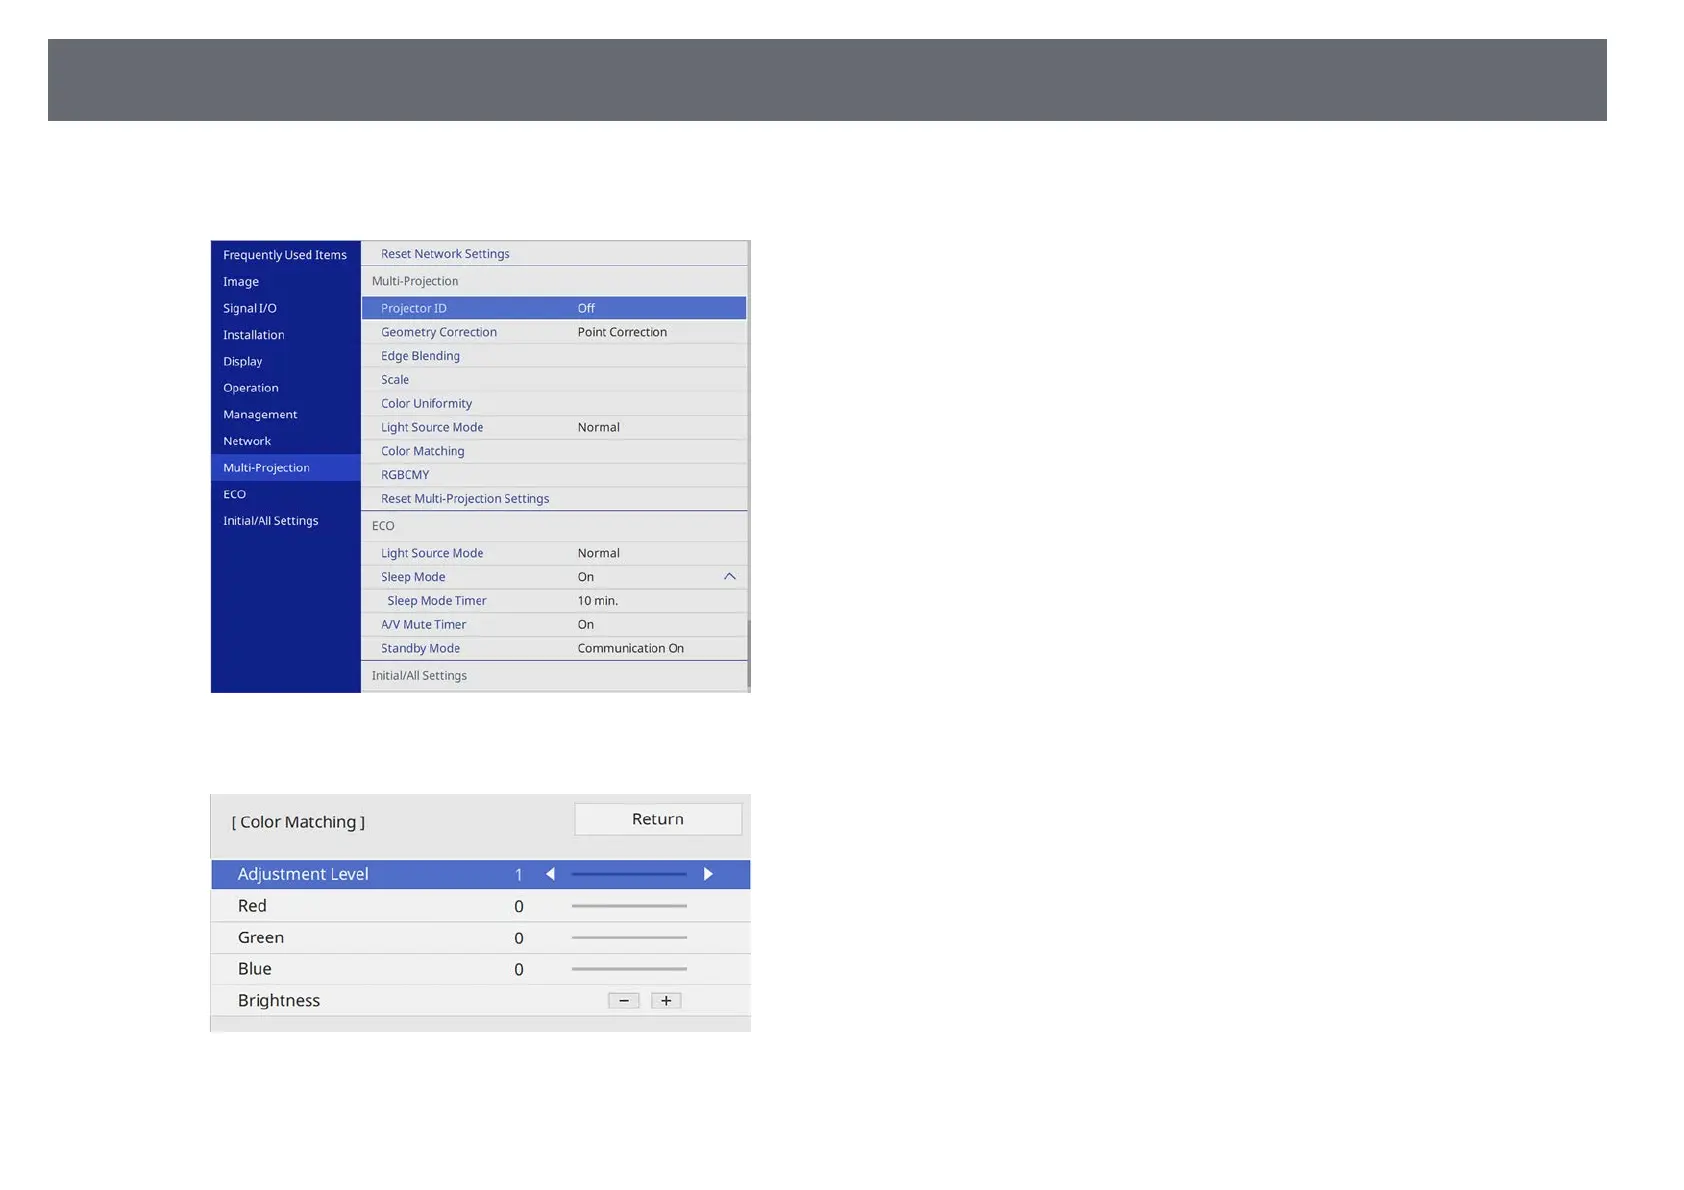Increase Adjustment Level with right arrow
This screenshot has width=1684, height=1190.
click(x=708, y=874)
